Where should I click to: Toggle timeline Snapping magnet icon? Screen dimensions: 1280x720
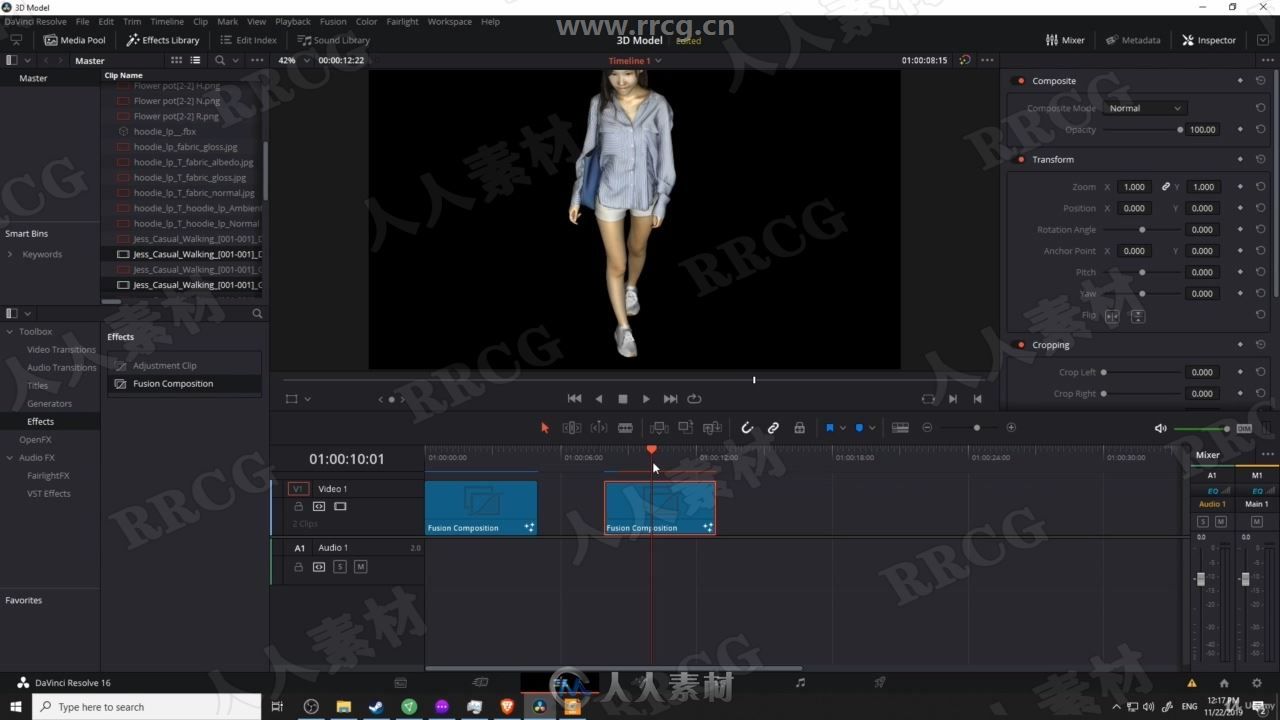click(747, 428)
